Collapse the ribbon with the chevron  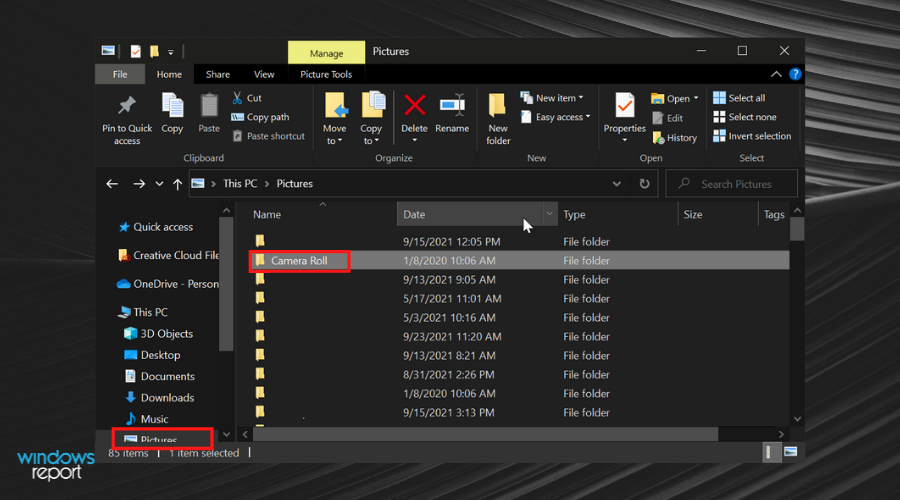pos(776,74)
